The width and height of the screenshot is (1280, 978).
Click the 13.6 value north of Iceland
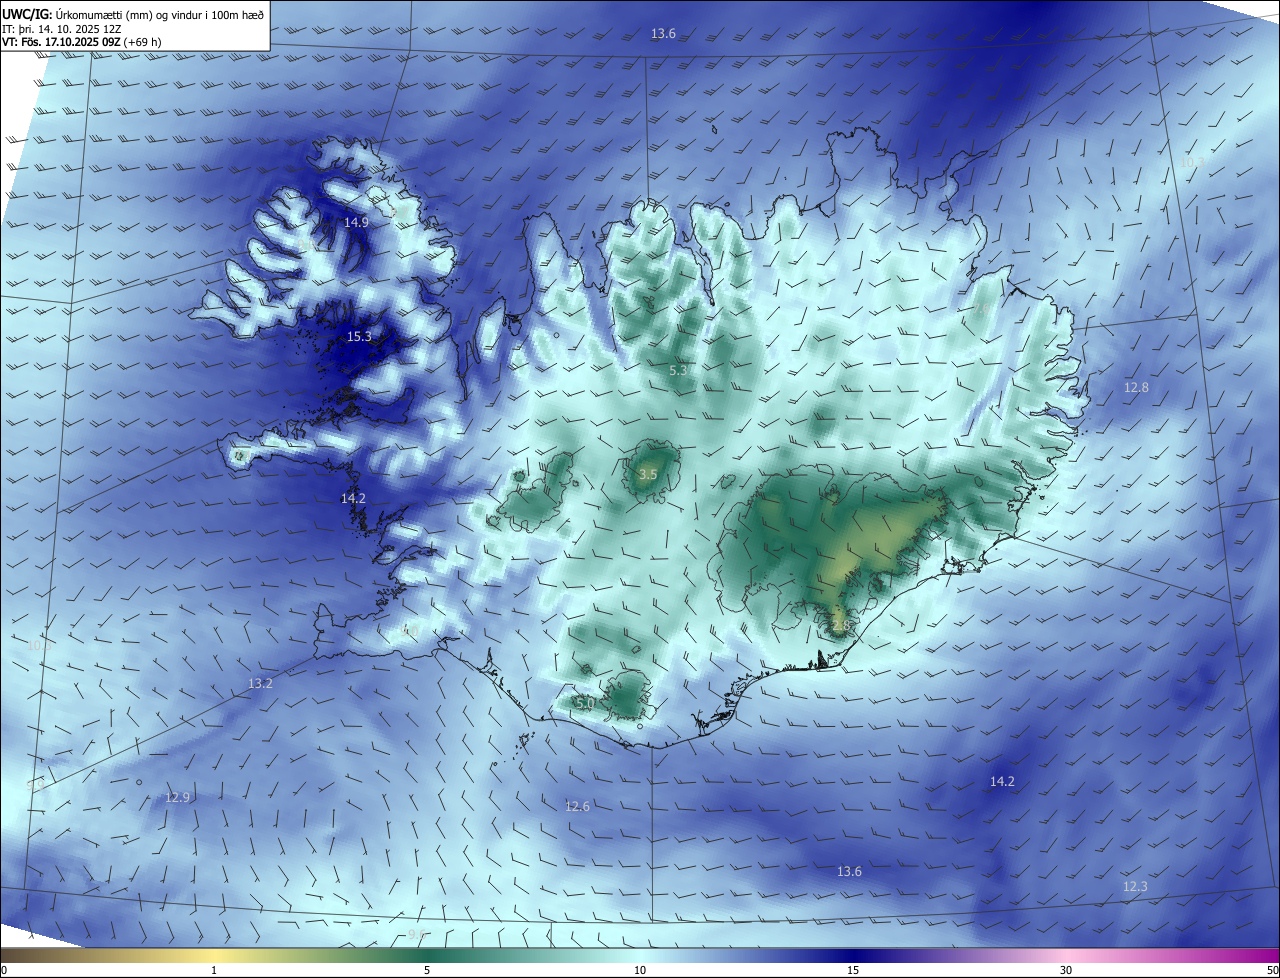664,33
